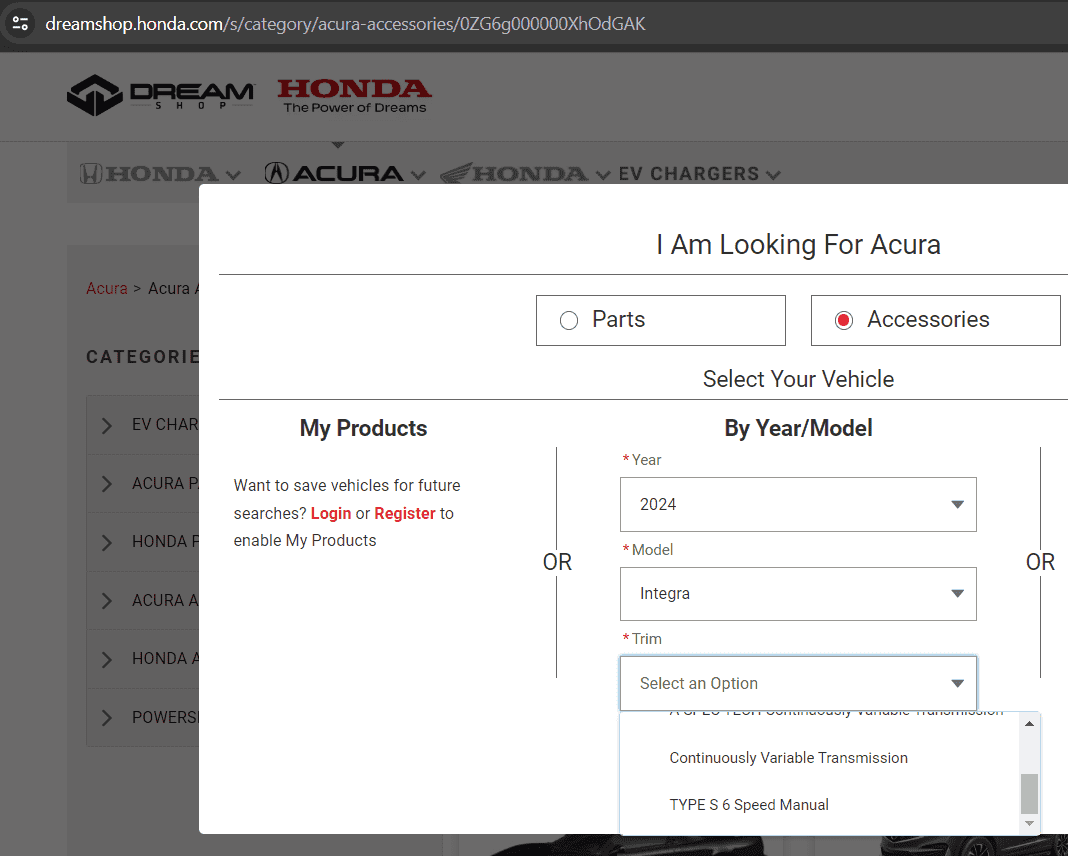1068x856 pixels.
Task: Open the EV CHARGERS navigation menu
Action: (x=689, y=172)
